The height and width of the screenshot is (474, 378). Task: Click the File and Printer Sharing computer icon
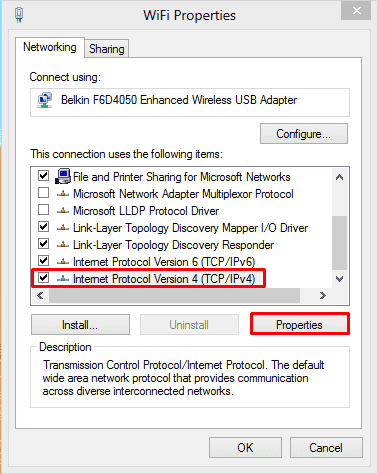(63, 176)
